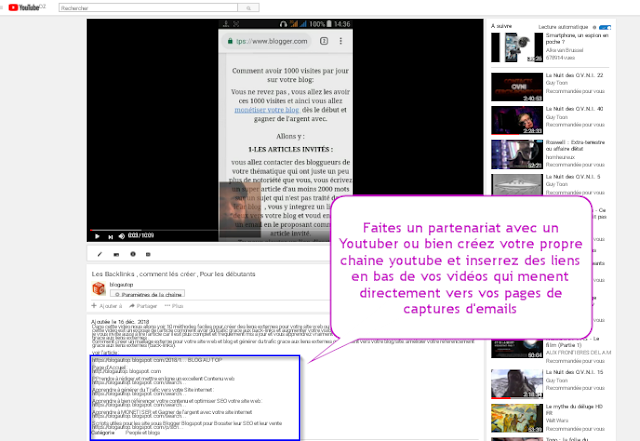Viewport: 640px width, 441px height.
Task: Open the blogautop channel name
Action: [x=121, y=284]
